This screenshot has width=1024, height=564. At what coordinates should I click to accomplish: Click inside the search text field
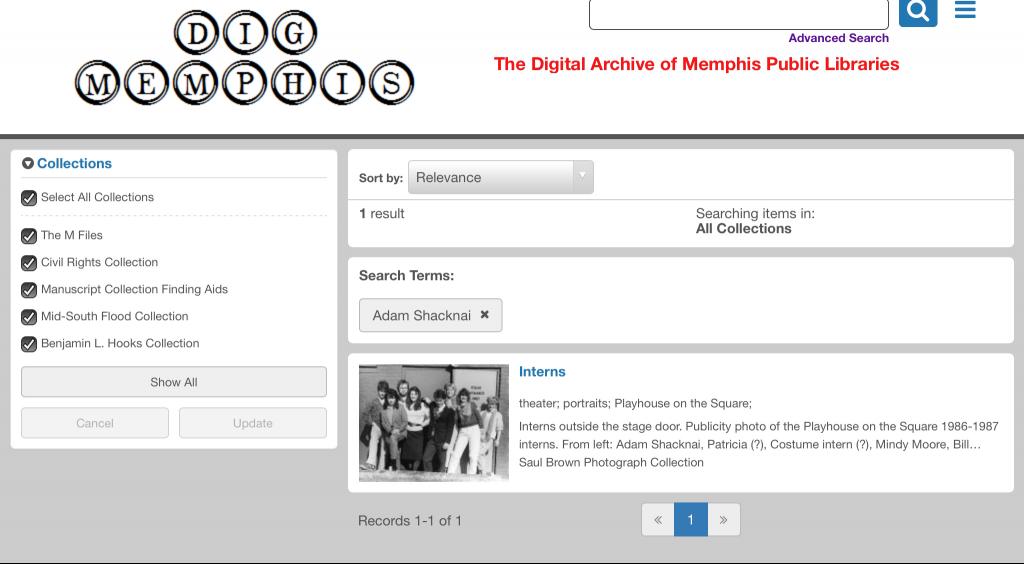point(738,14)
